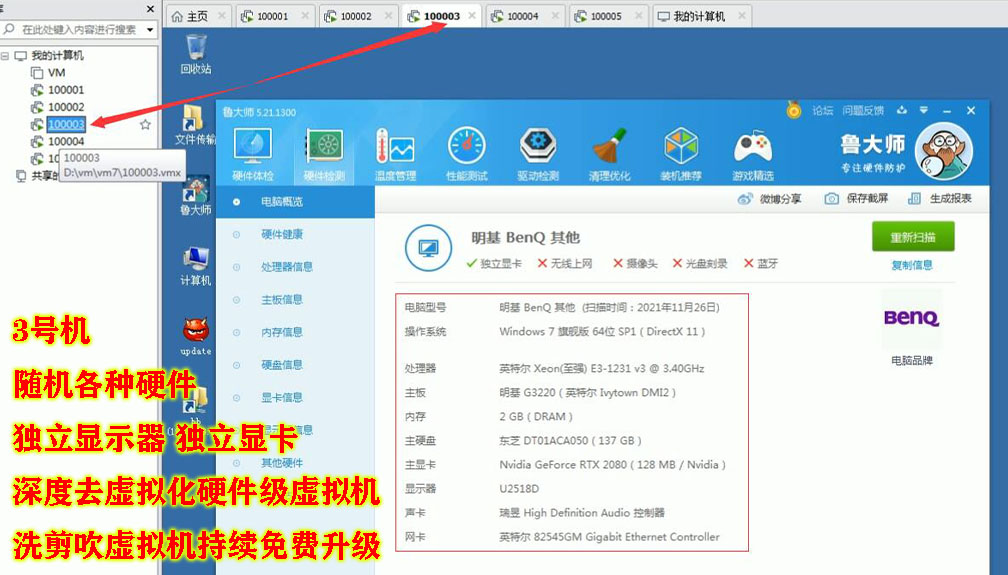Open the 鲁大师 title bar dropdown menu arrow

click(x=924, y=110)
